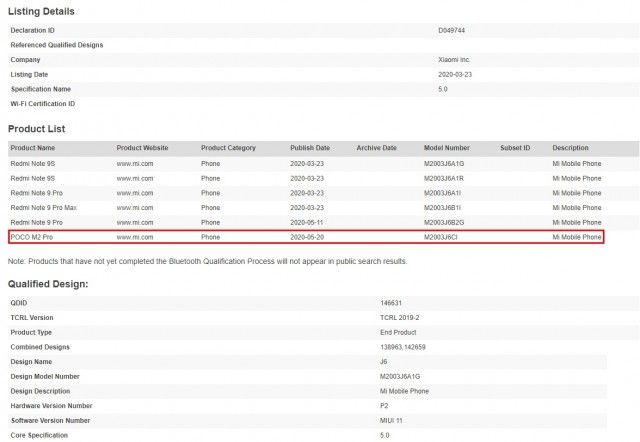The height and width of the screenshot is (442, 640).
Task: Click the Subset ID column header
Action: (515, 148)
